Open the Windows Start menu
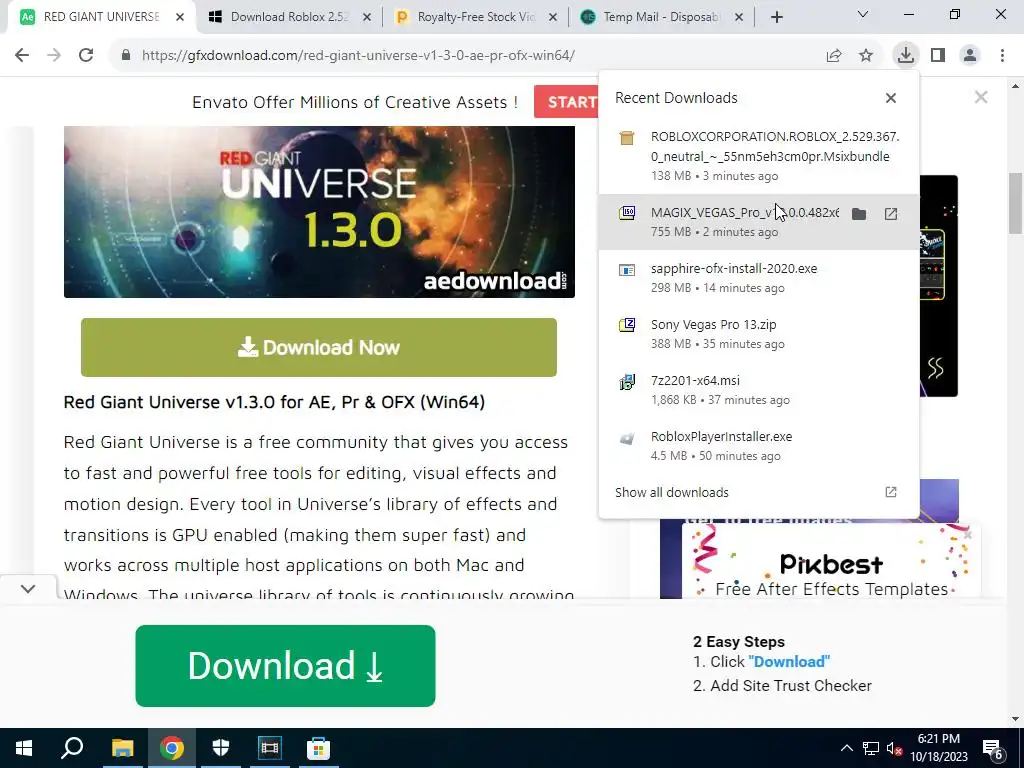The height and width of the screenshot is (768, 1024). coord(24,748)
